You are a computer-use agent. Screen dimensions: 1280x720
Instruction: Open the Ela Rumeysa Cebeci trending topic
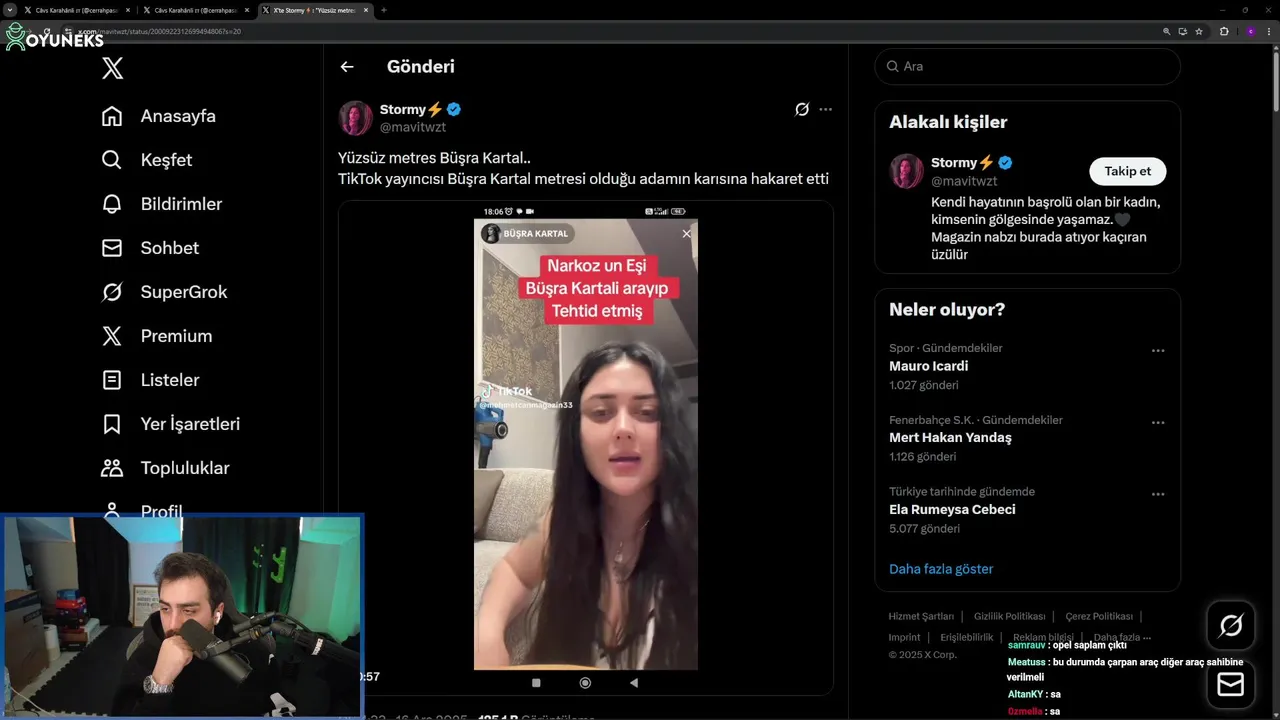point(952,509)
